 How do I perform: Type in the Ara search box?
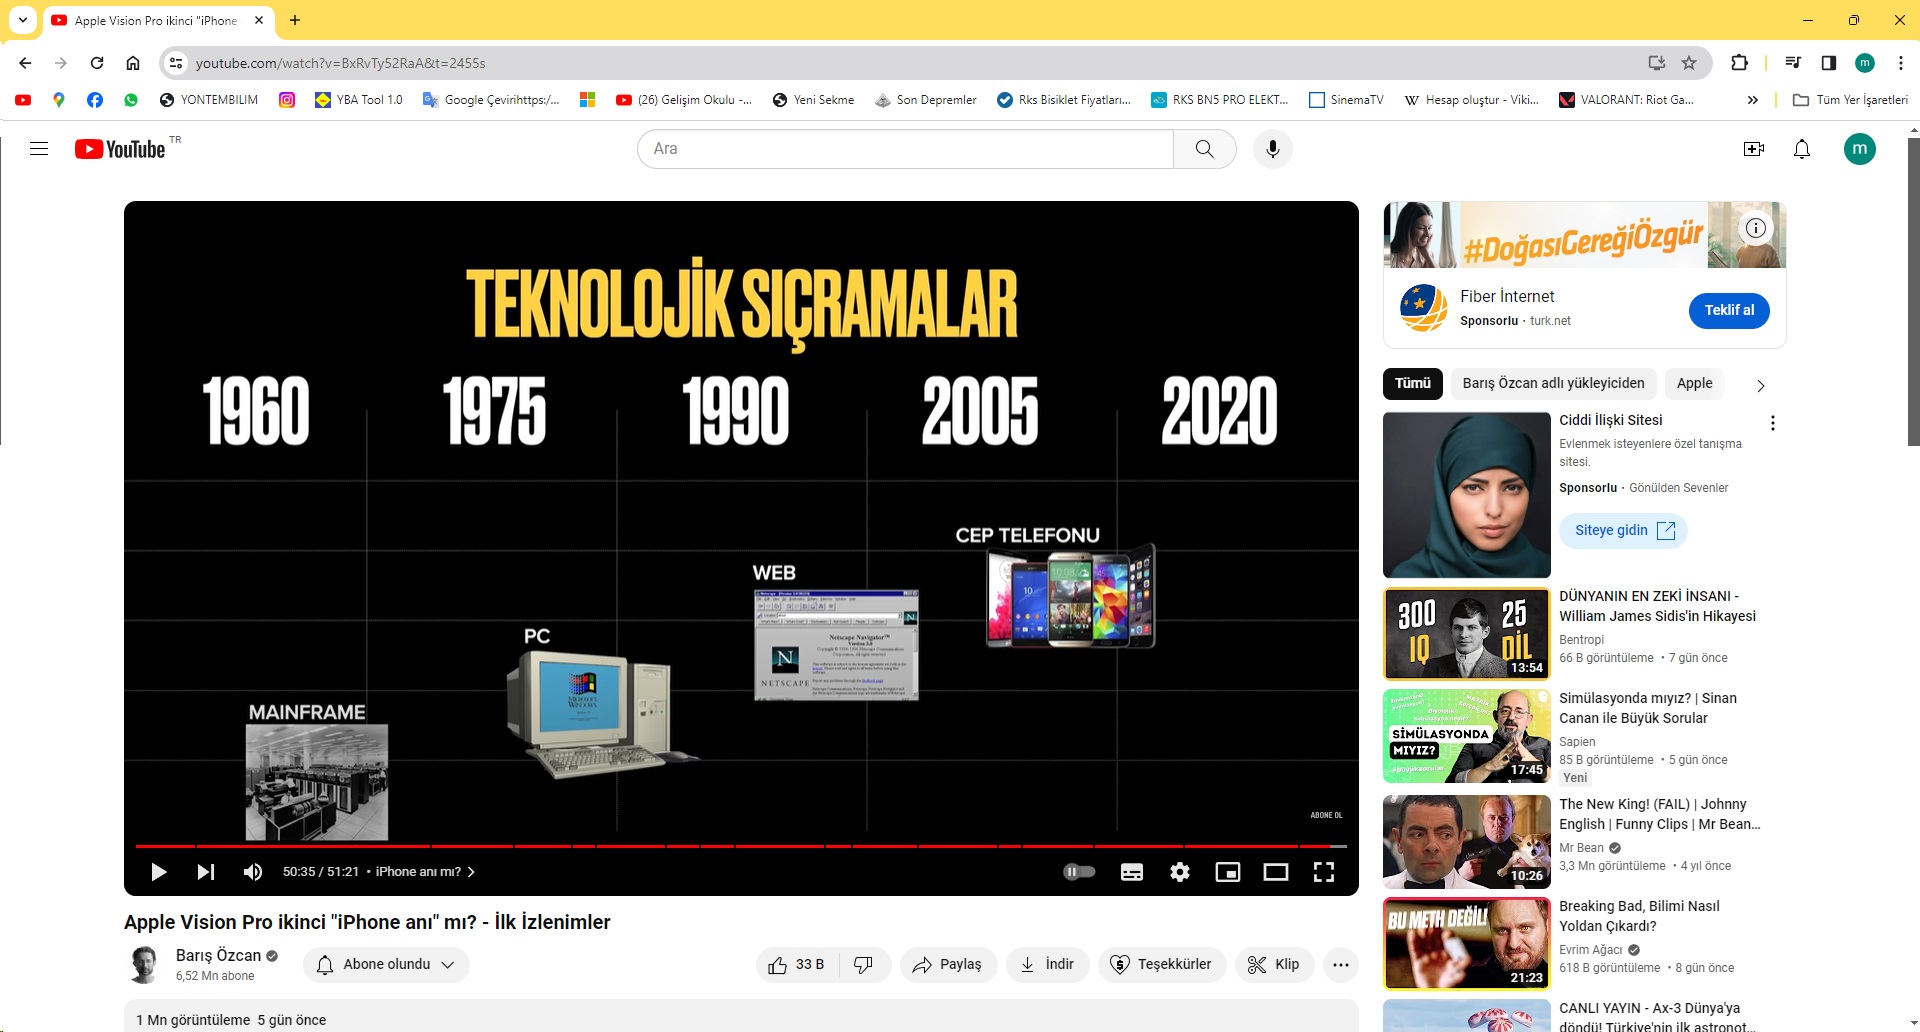click(905, 149)
